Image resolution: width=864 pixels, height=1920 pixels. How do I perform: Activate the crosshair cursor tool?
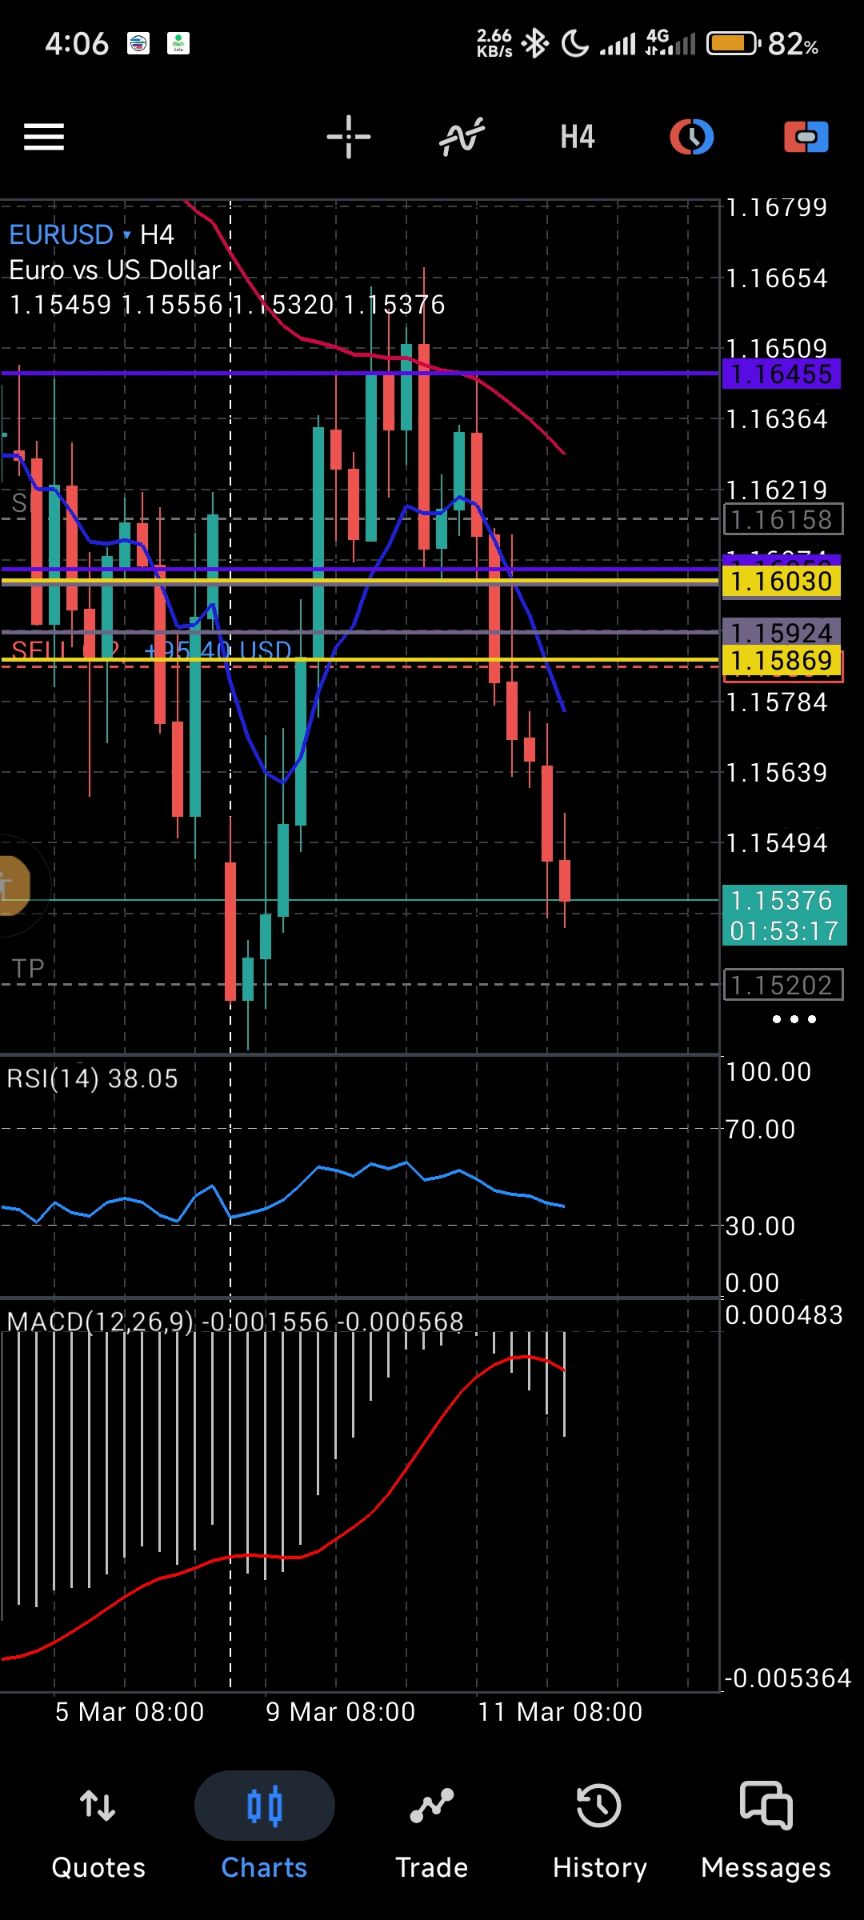pyautogui.click(x=348, y=137)
